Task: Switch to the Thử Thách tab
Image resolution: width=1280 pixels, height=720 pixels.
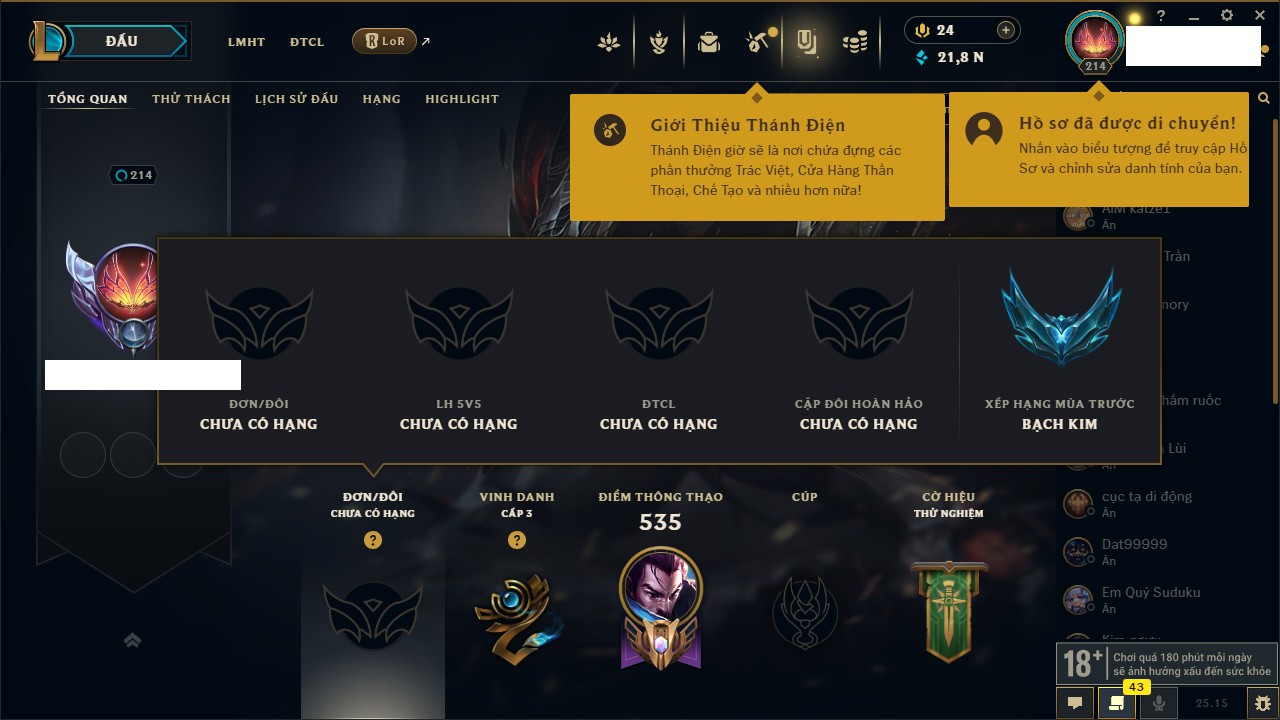Action: pyautogui.click(x=191, y=99)
